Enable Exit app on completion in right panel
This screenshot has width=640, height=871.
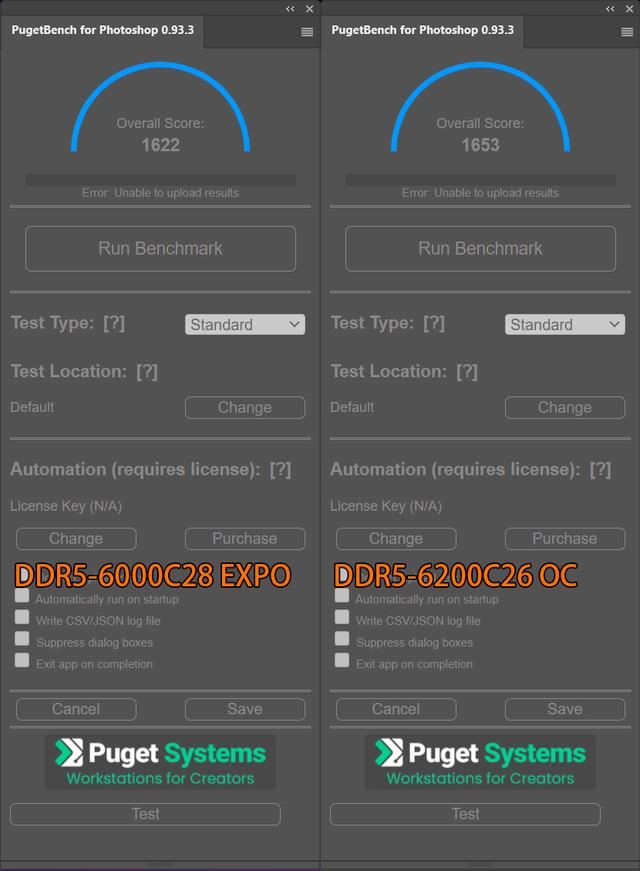(342, 660)
